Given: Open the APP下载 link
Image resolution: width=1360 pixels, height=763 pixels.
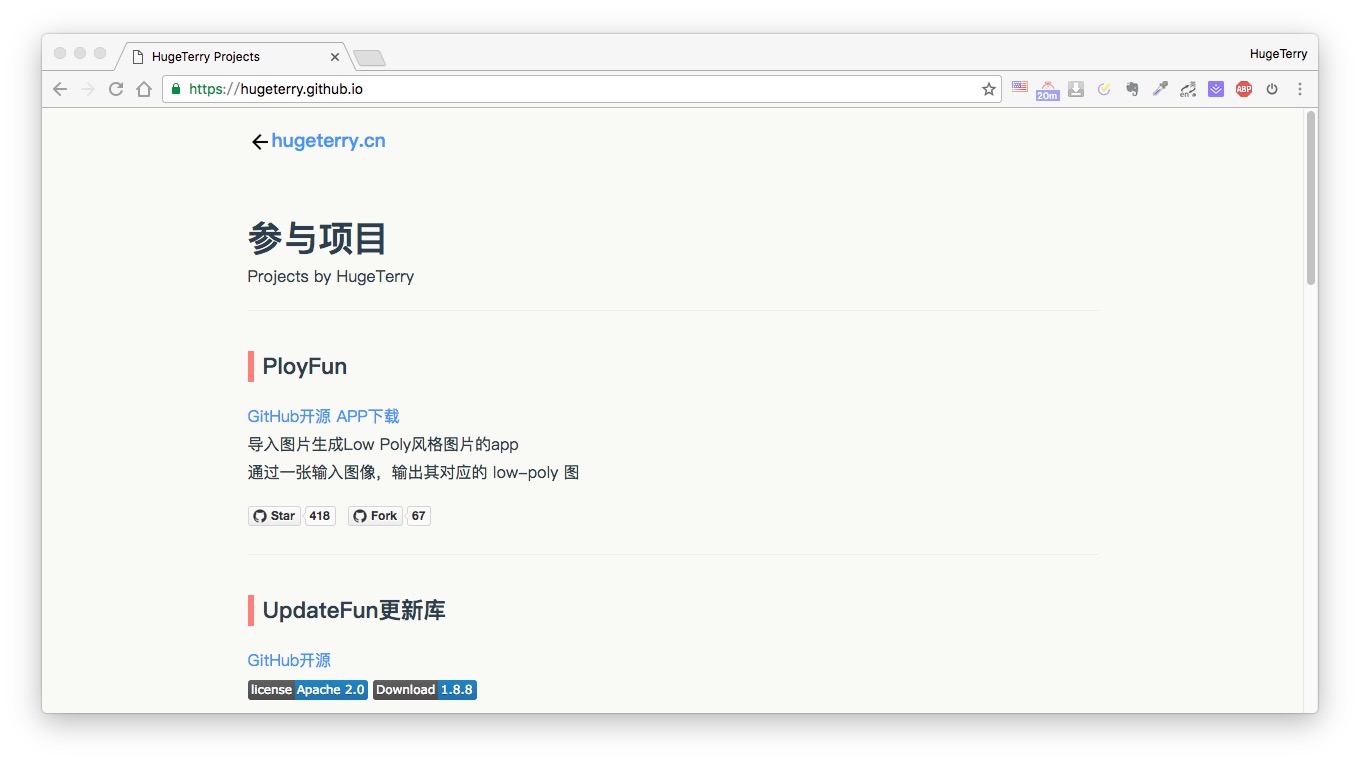Looking at the screenshot, I should [368, 416].
